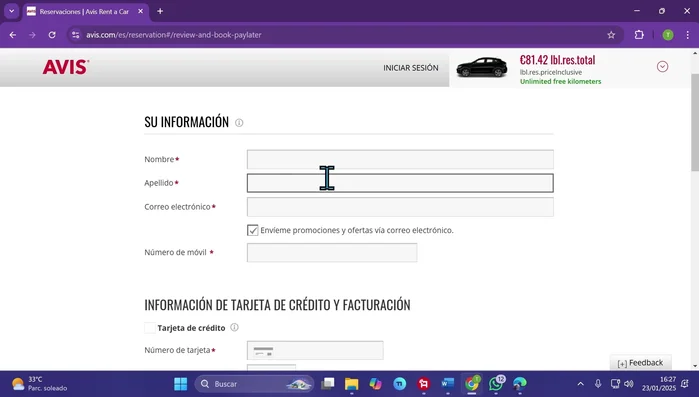Open Microsoft Word from the taskbar

click(x=448, y=384)
